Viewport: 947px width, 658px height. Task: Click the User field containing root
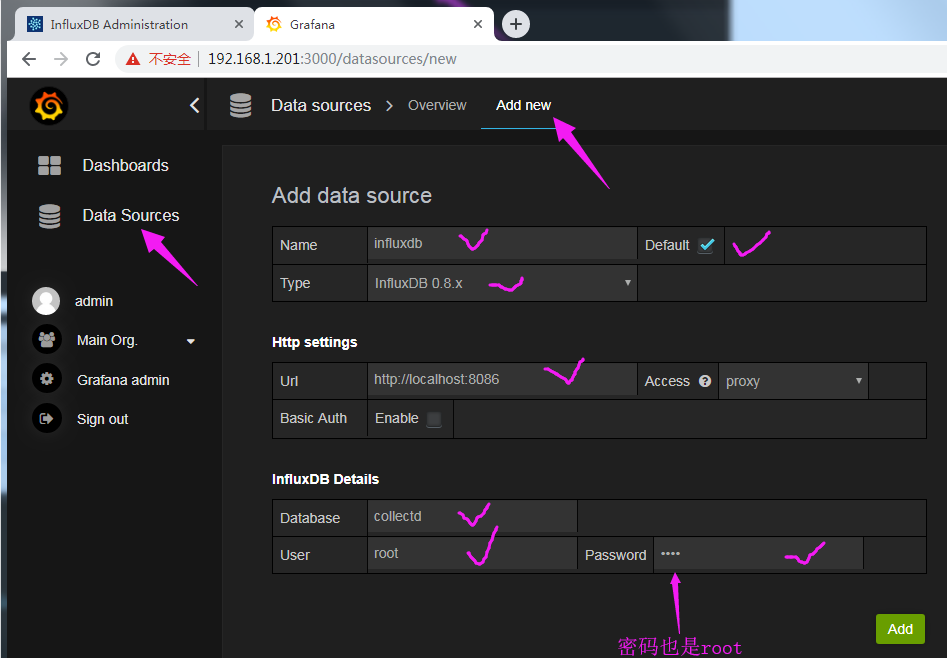pyautogui.click(x=472, y=553)
